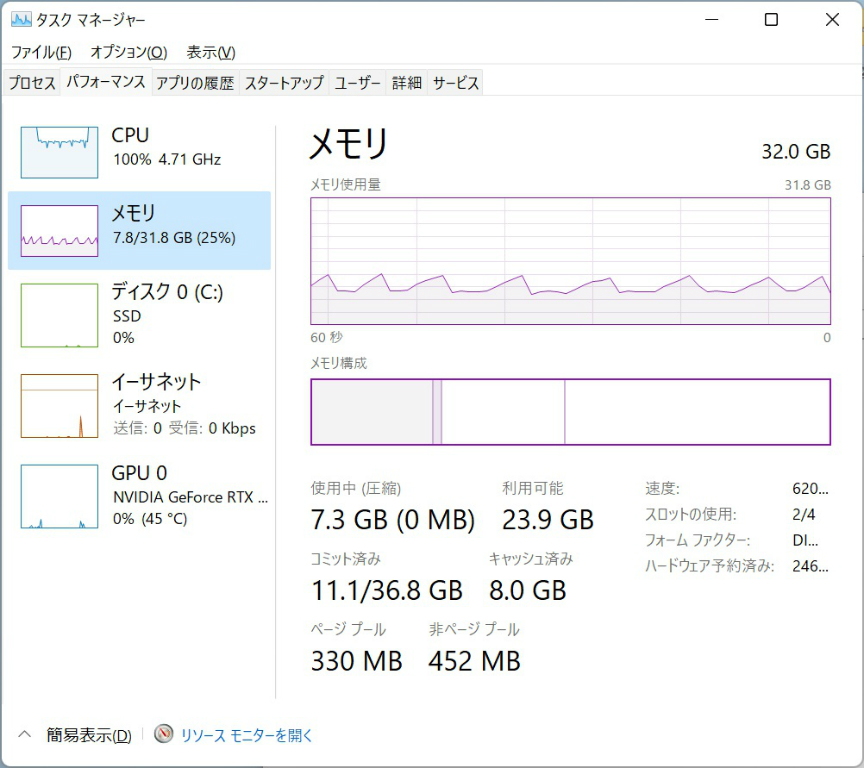Click the リソース モニターを開く link
Viewport: 864px width, 768px height.
[x=247, y=735]
